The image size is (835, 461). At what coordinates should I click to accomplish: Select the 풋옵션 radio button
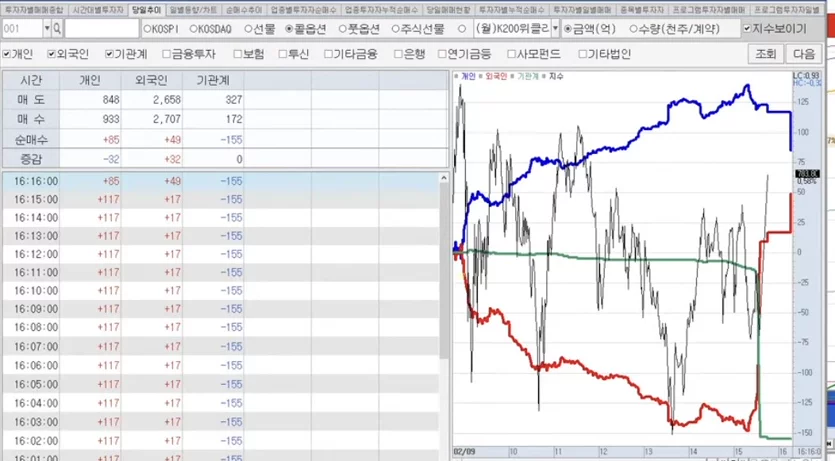(x=342, y=29)
